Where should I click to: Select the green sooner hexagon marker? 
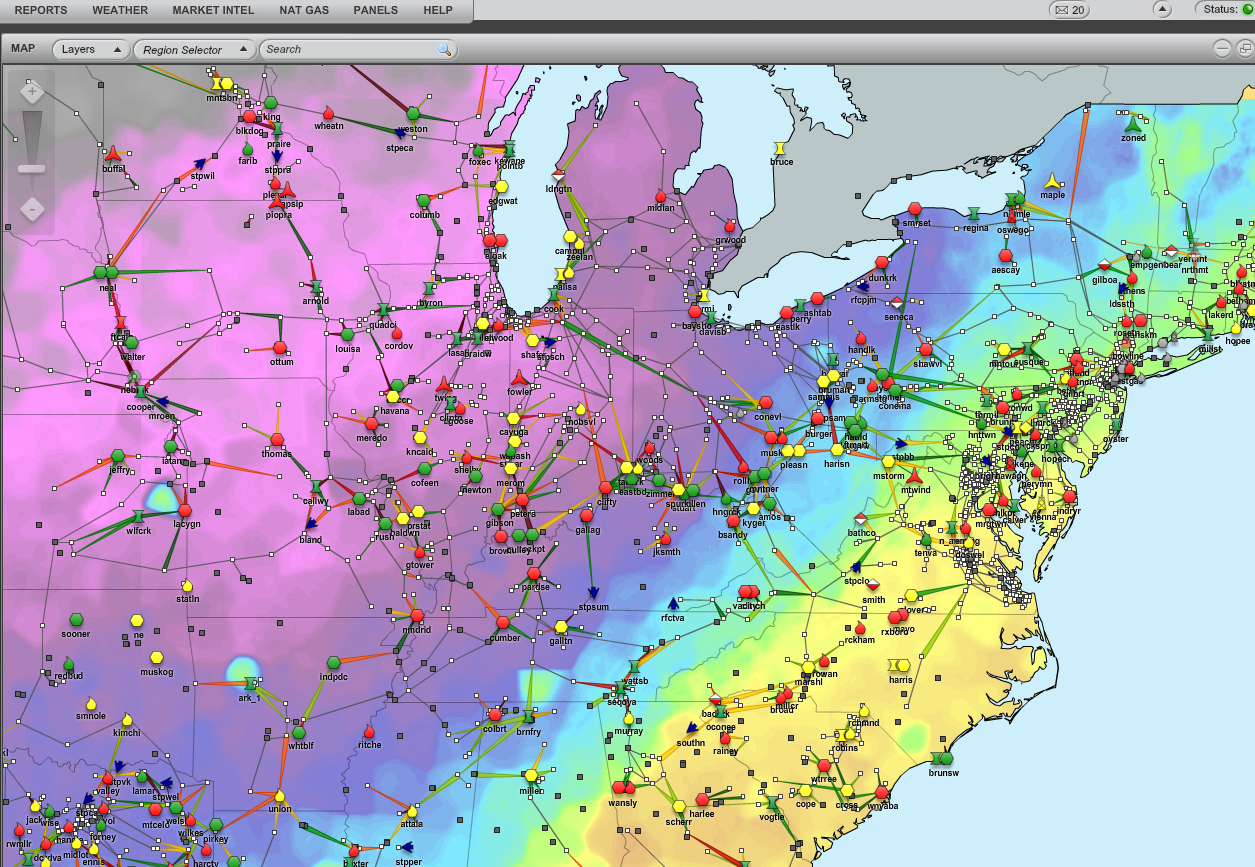point(76,621)
